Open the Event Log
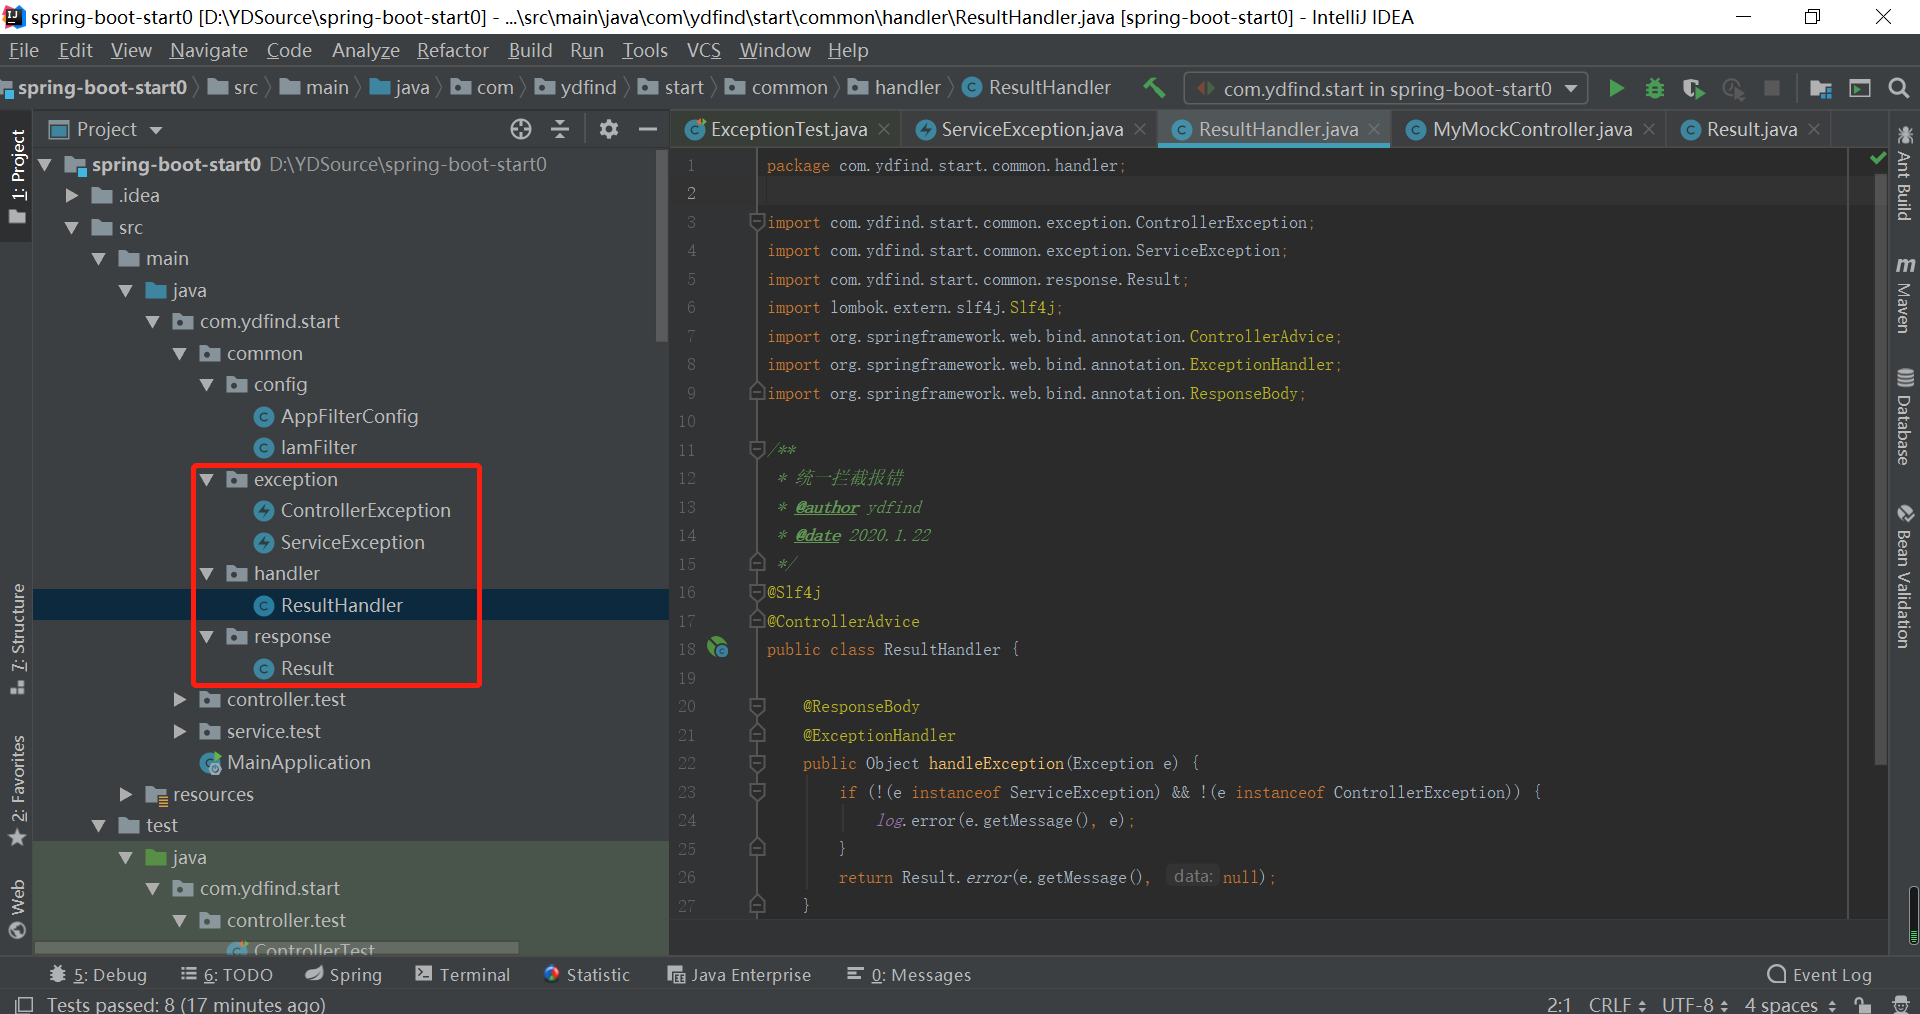 pyautogui.click(x=1820, y=974)
